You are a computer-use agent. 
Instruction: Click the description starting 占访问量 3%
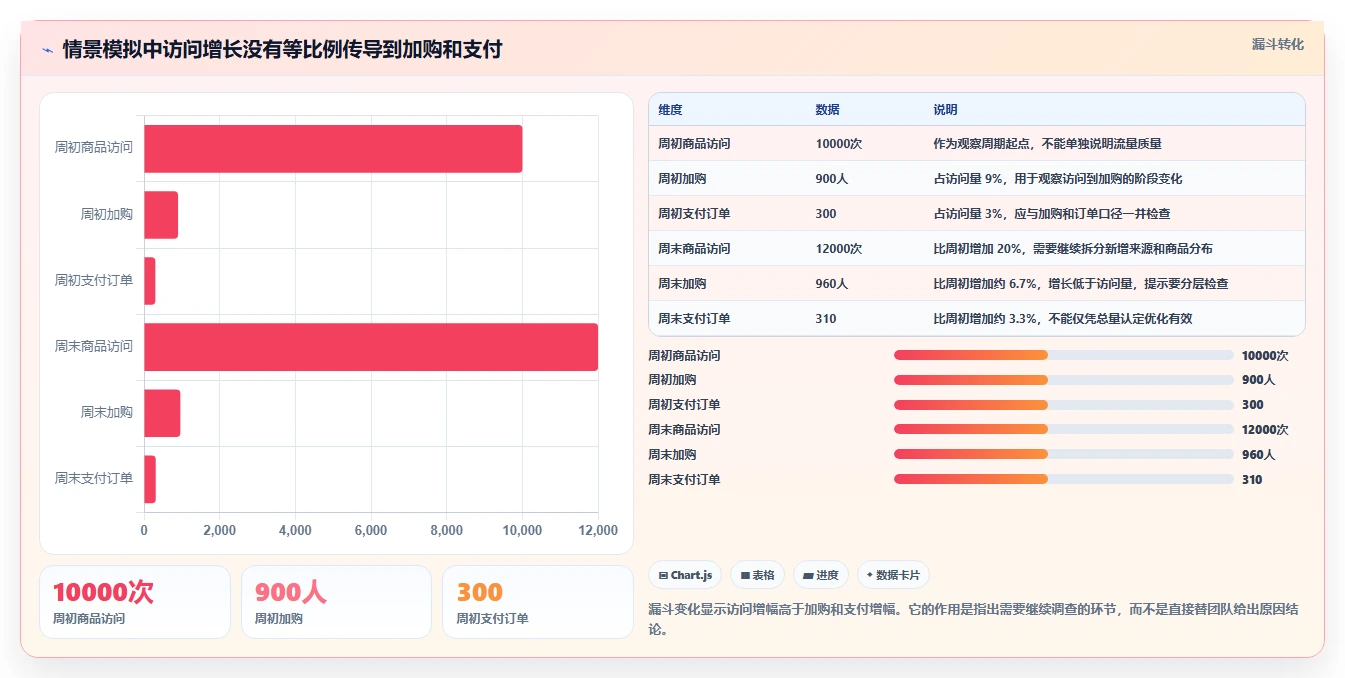click(1051, 214)
